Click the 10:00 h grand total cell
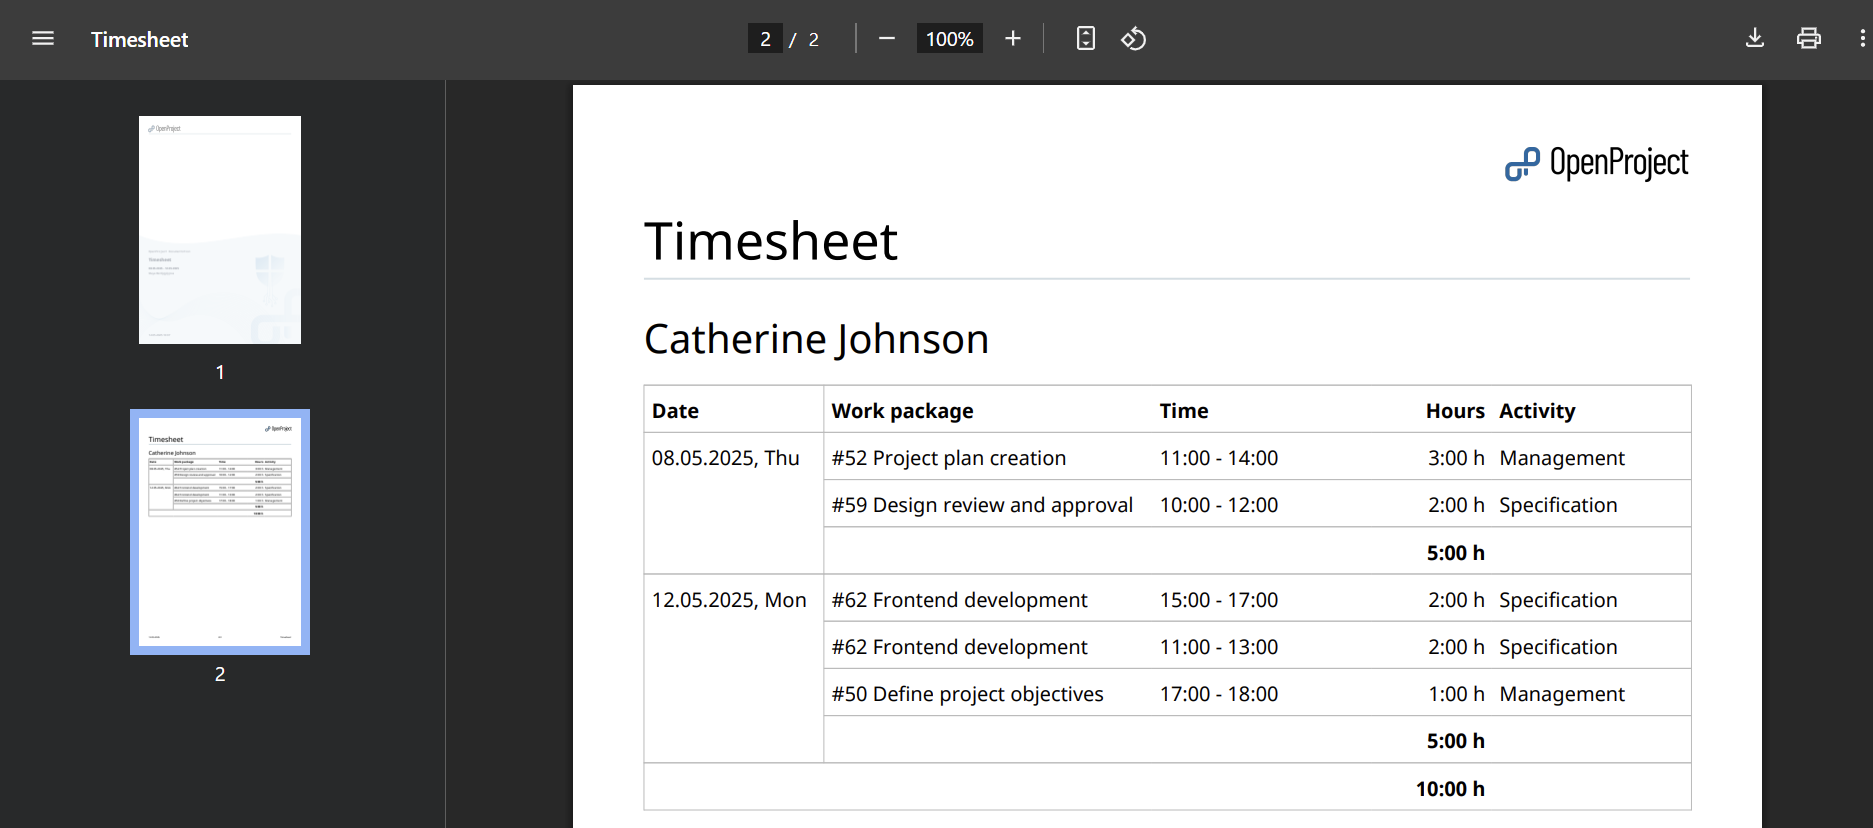Screen dimensions: 1873x828 [1449, 789]
